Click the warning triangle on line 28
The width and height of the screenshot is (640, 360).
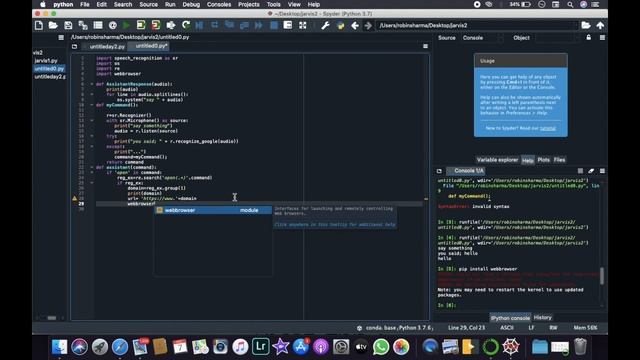click(x=74, y=198)
